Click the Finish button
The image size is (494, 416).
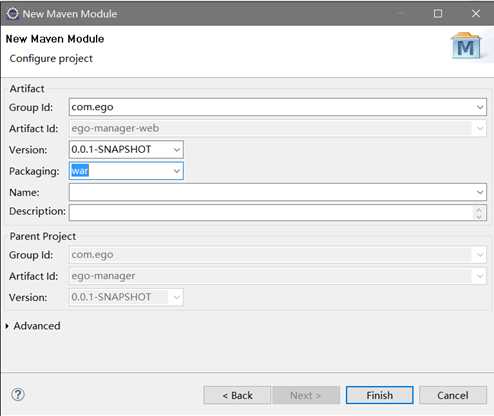pos(379,395)
